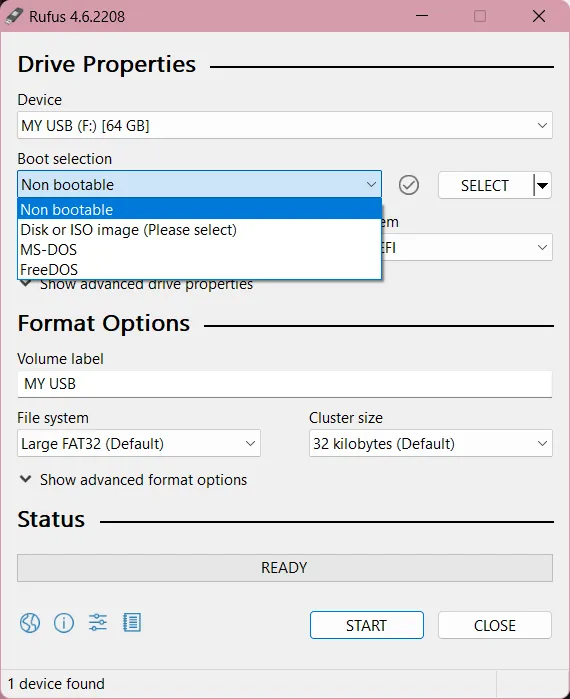Click the Boot selection label
This screenshot has width=570, height=699.
point(65,159)
